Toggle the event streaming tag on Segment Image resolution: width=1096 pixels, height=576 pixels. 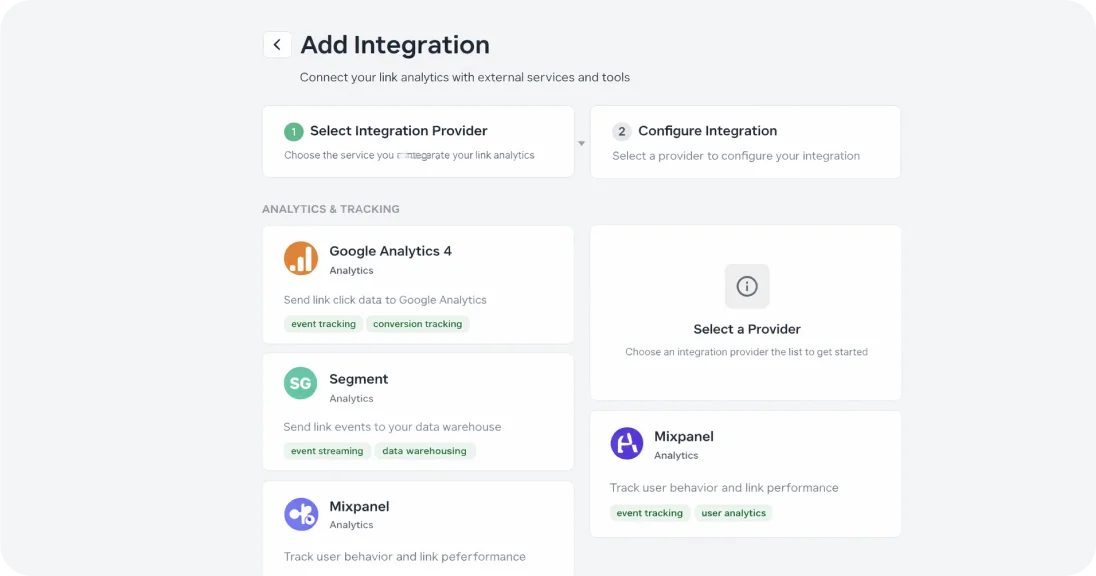[327, 450]
